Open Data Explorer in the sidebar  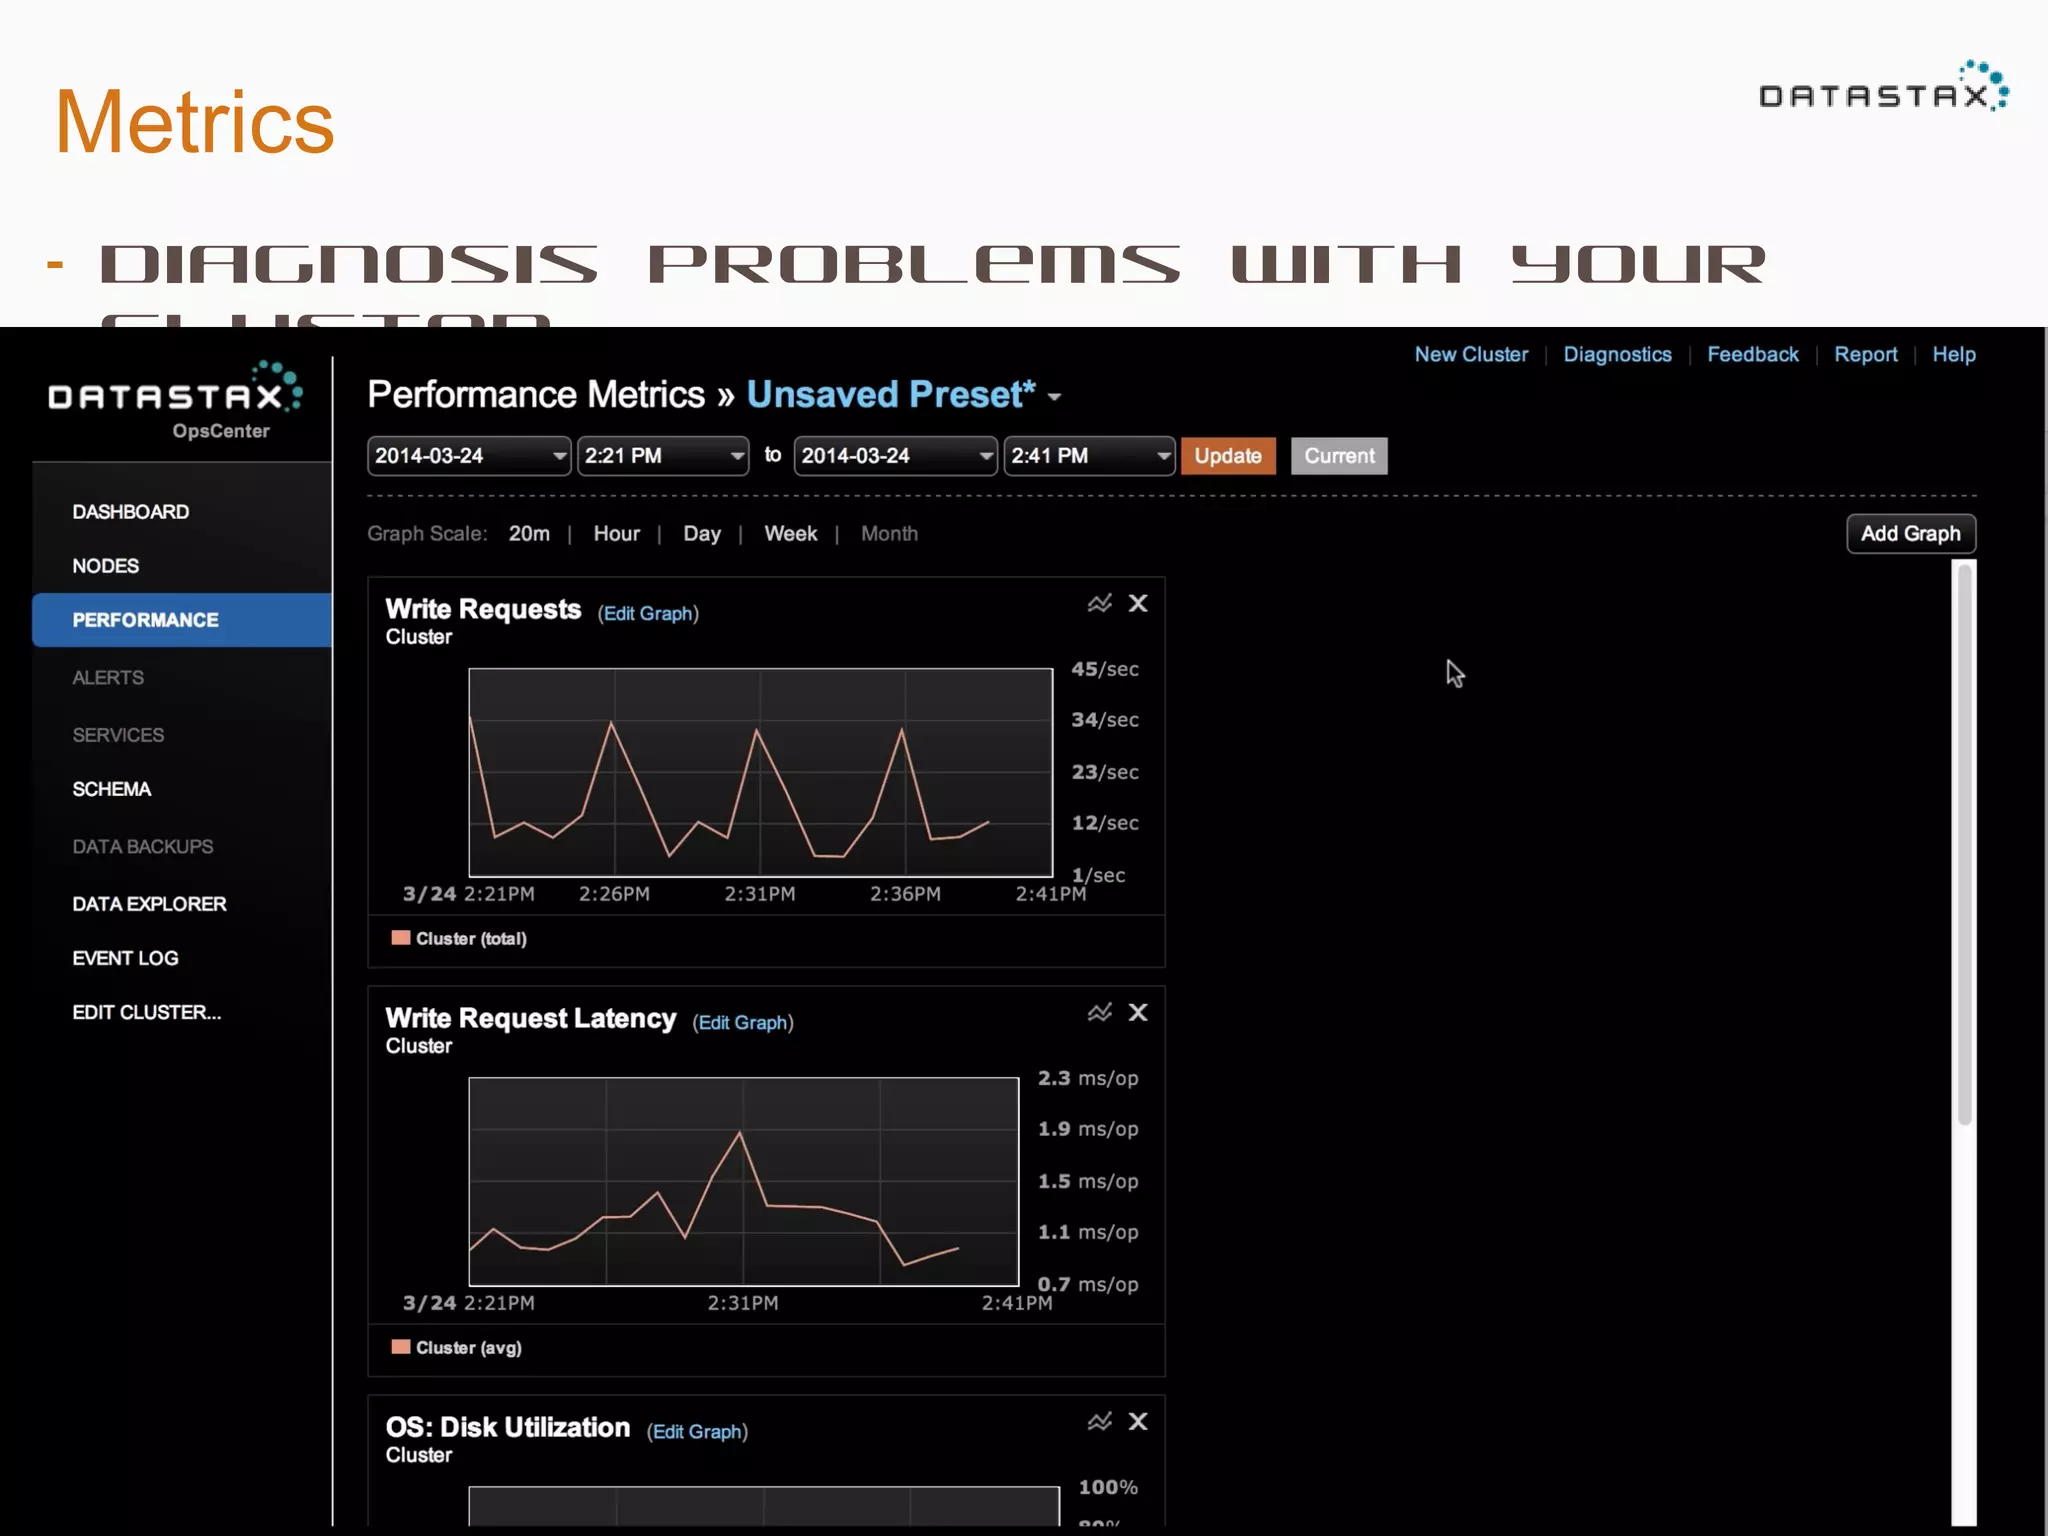click(149, 904)
